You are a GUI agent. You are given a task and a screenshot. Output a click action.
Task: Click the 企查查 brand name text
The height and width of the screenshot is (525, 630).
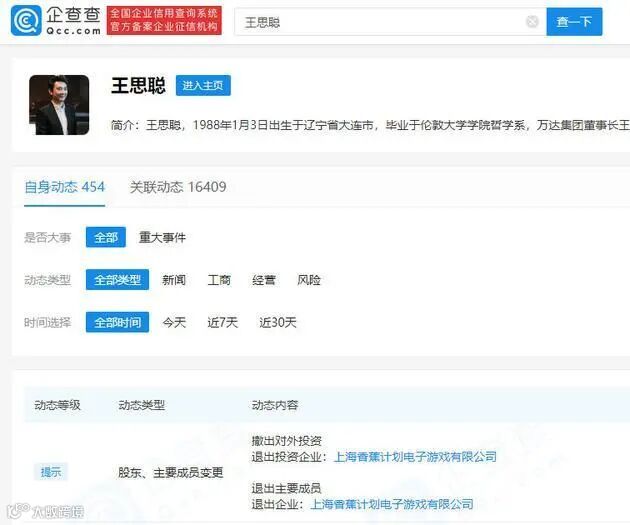[x=73, y=14]
